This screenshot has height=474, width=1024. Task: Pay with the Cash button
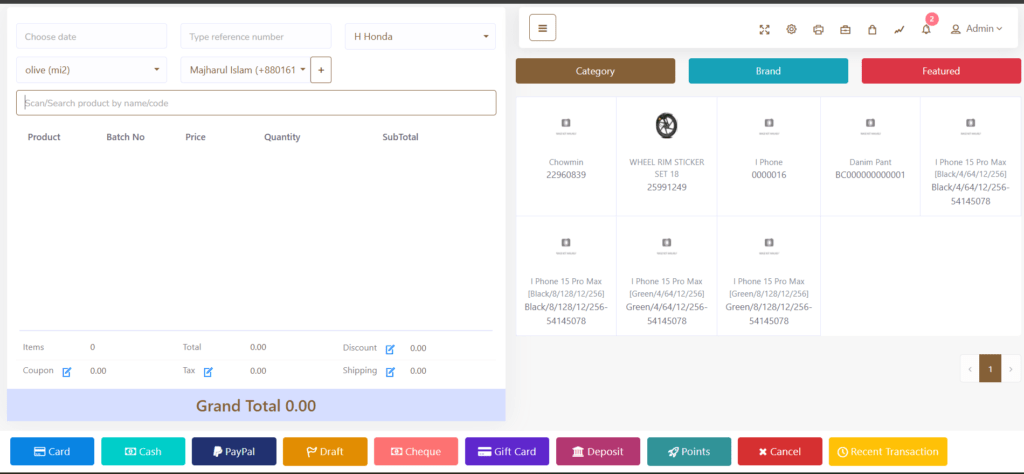click(x=143, y=452)
